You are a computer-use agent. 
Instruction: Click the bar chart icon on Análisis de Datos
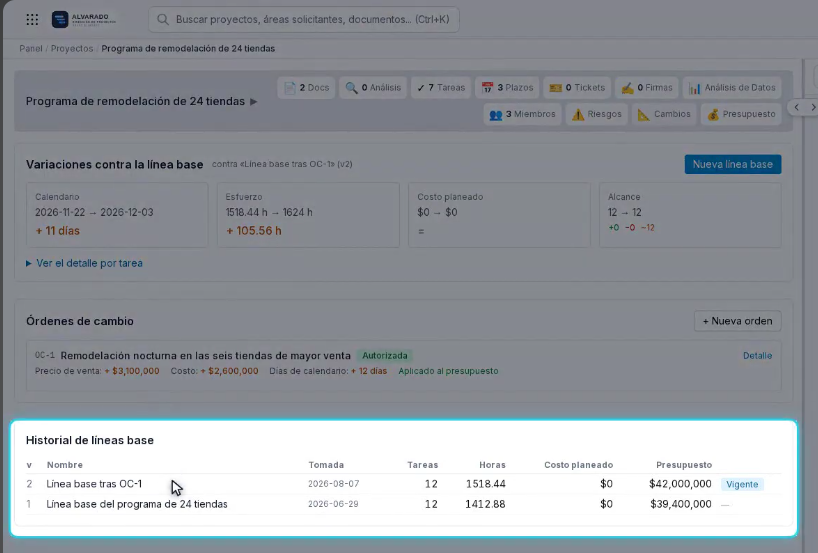coord(694,88)
